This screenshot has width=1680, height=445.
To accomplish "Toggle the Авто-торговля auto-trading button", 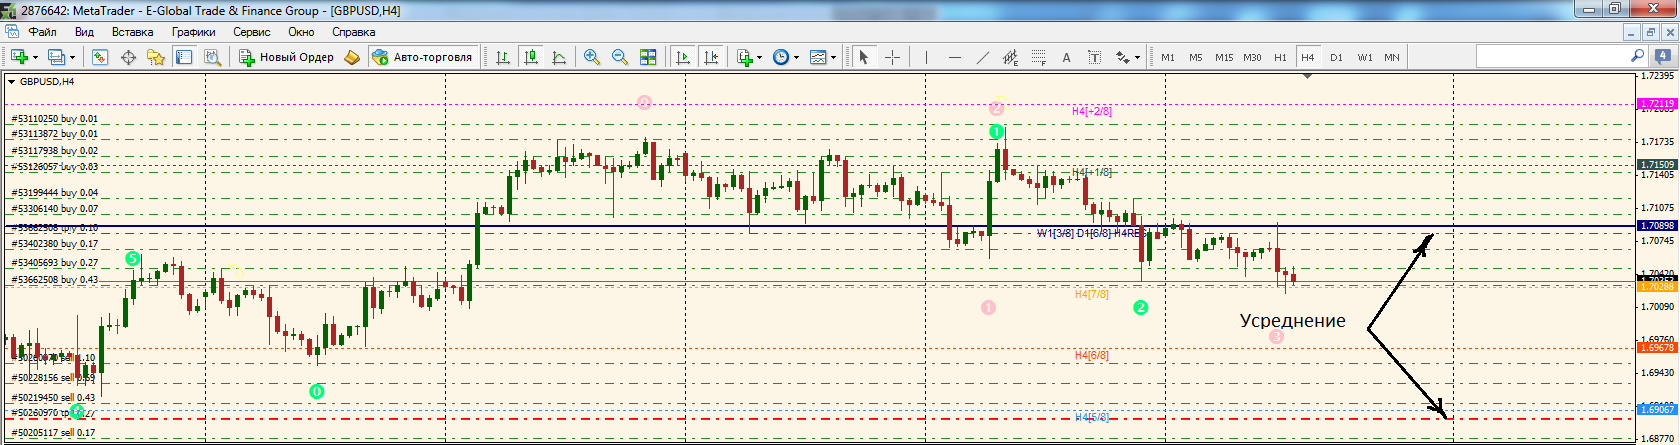I will [422, 57].
